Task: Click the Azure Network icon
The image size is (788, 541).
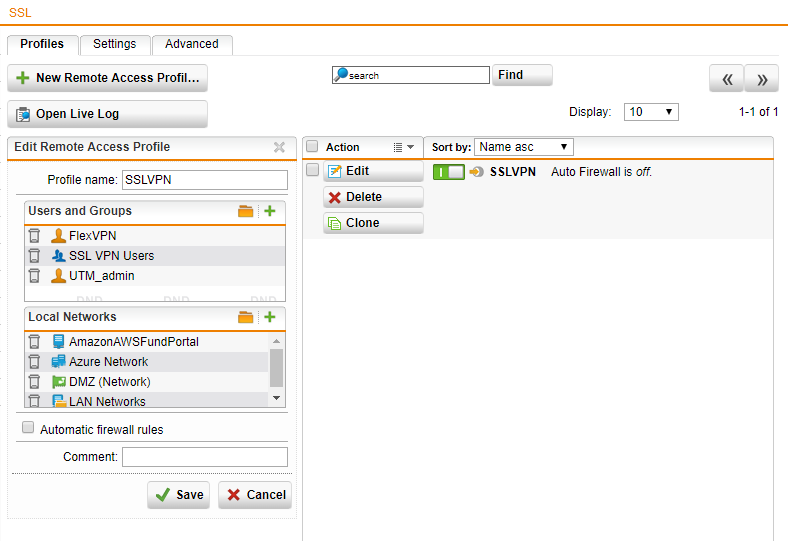Action: (x=58, y=362)
